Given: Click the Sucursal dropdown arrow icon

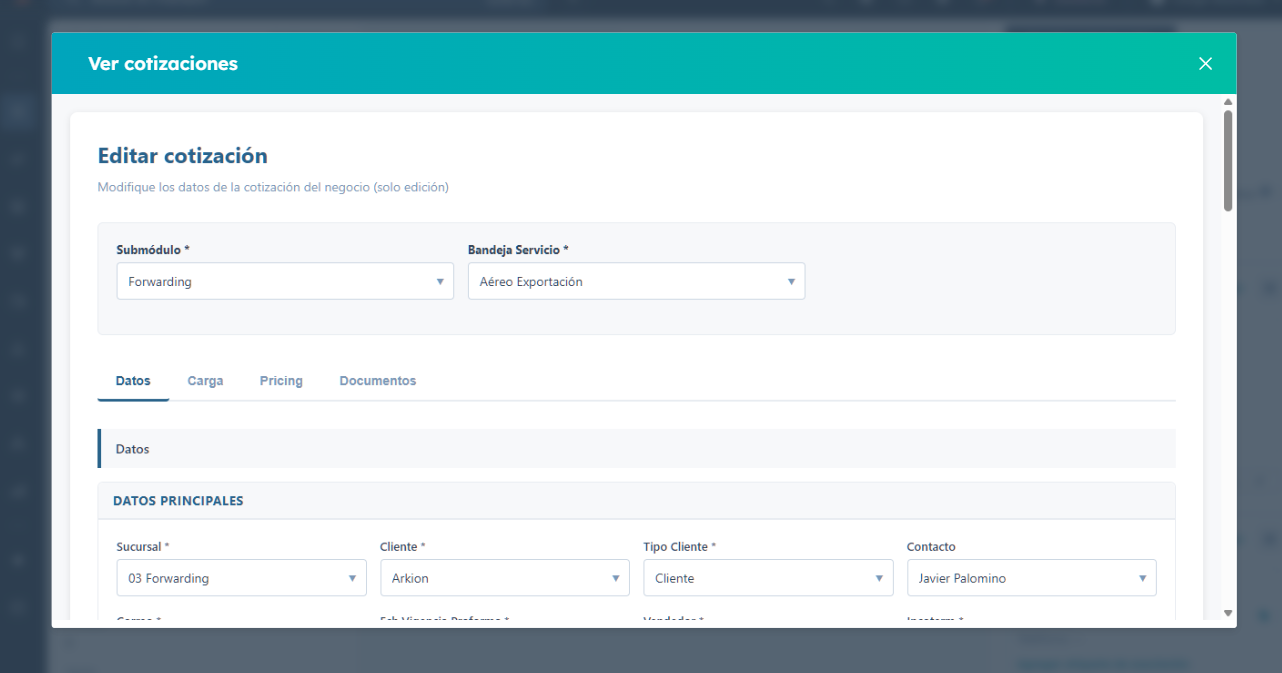Looking at the screenshot, I should (352, 577).
